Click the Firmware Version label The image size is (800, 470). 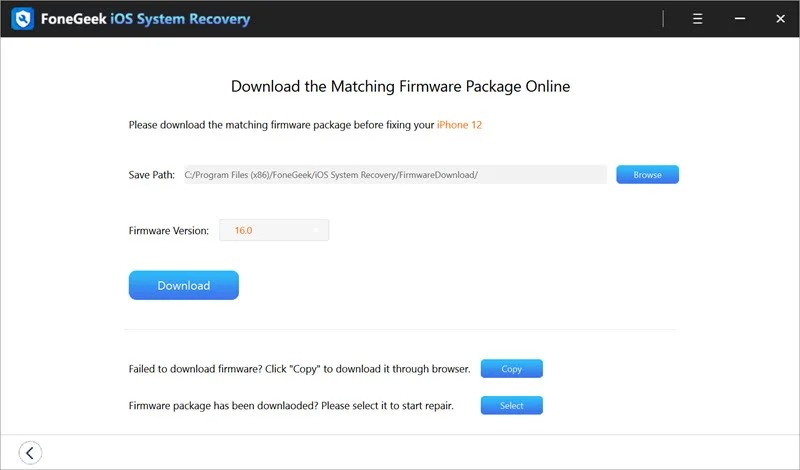tap(169, 231)
